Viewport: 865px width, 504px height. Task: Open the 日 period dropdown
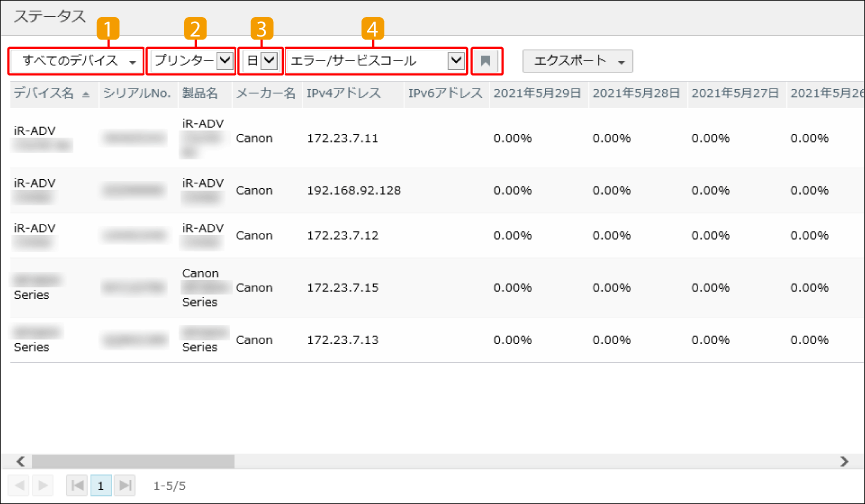pyautogui.click(x=260, y=61)
